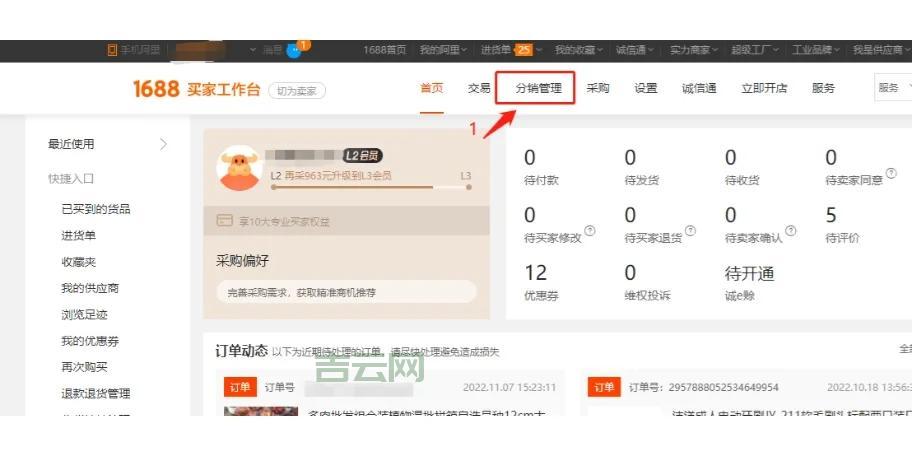The height and width of the screenshot is (456, 912).
Task: Expand 超级工厂 dropdown
Action: (776, 51)
